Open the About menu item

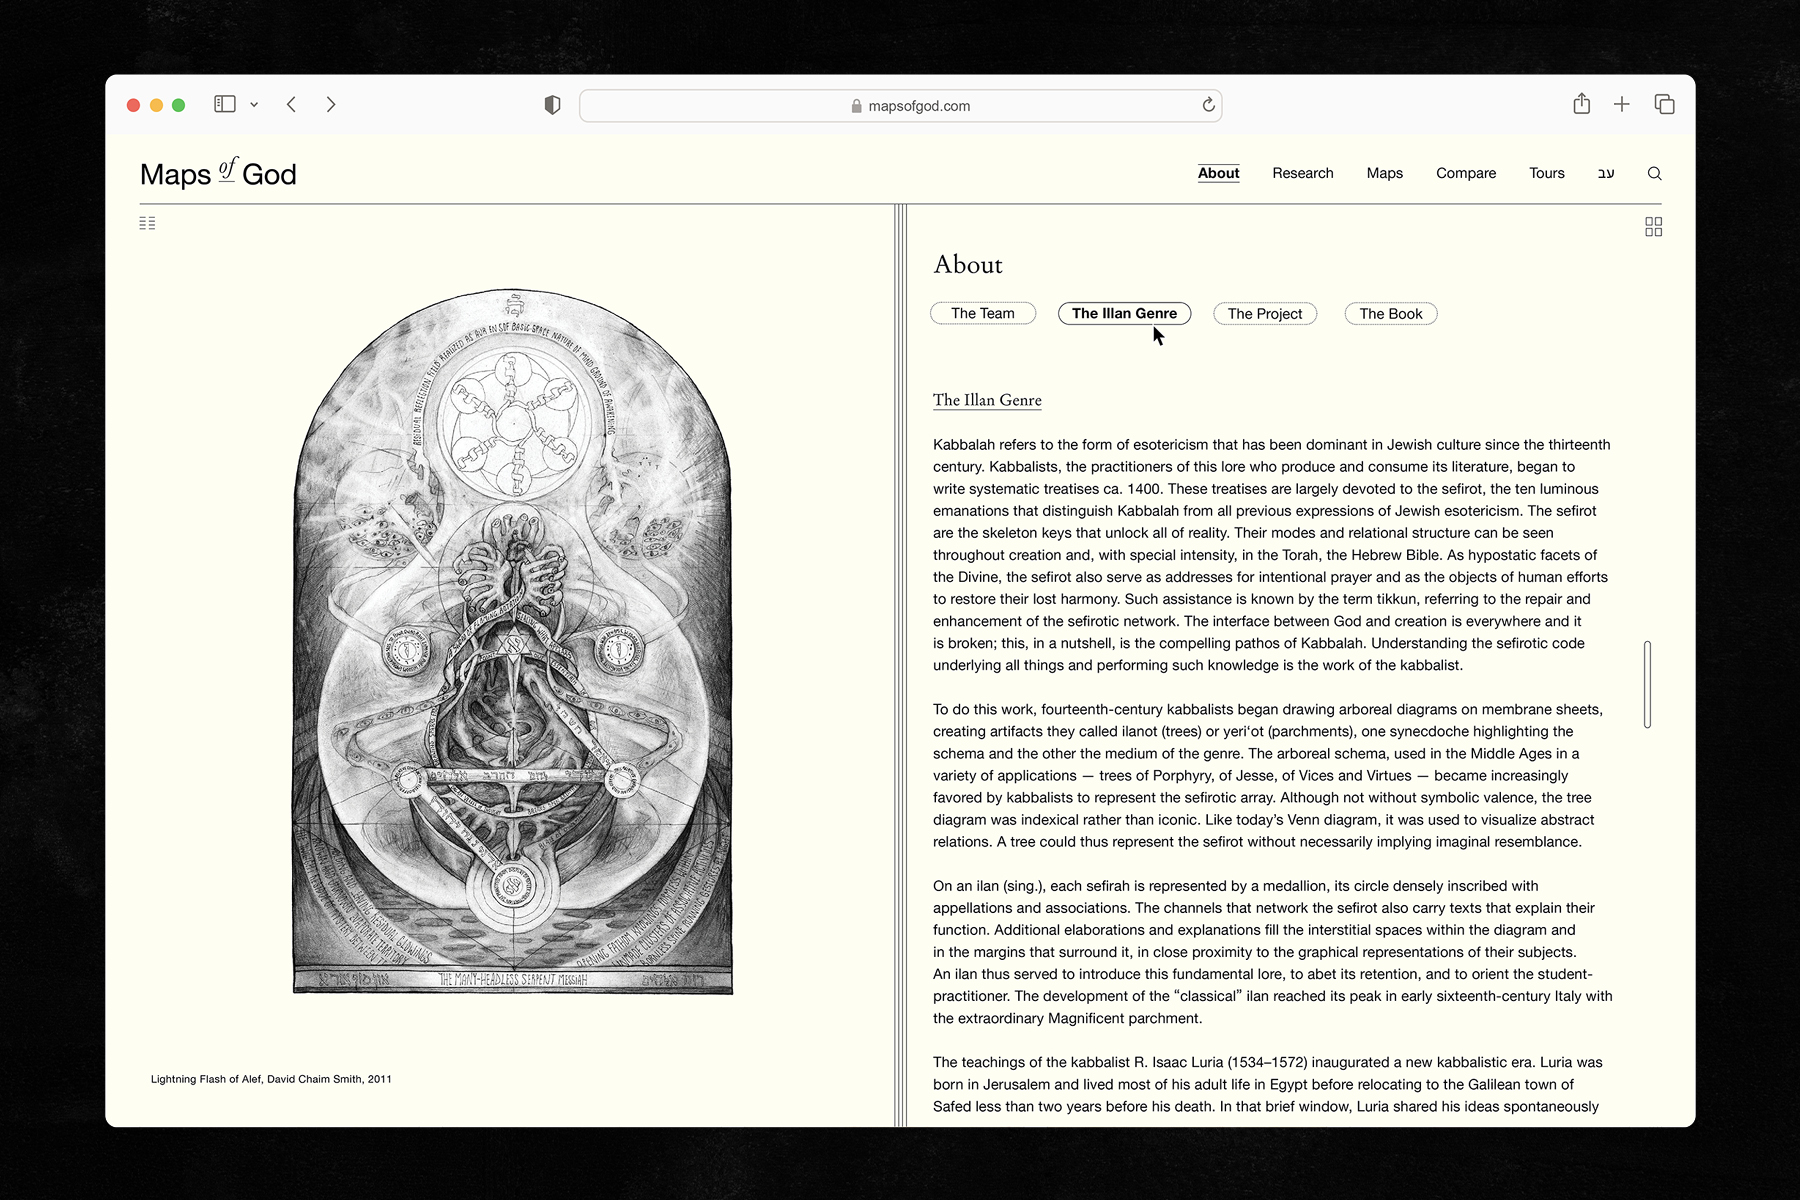[x=1218, y=173]
